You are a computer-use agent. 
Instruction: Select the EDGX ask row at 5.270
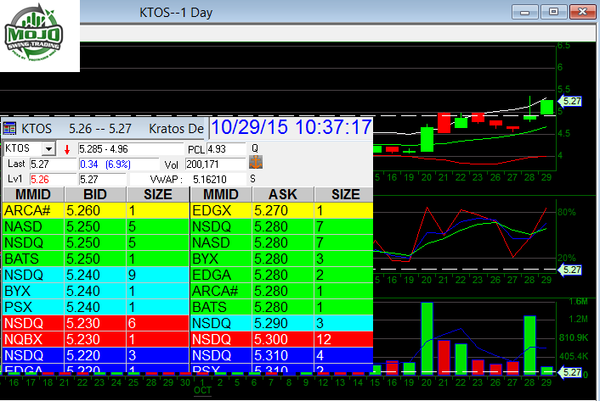coord(282,211)
